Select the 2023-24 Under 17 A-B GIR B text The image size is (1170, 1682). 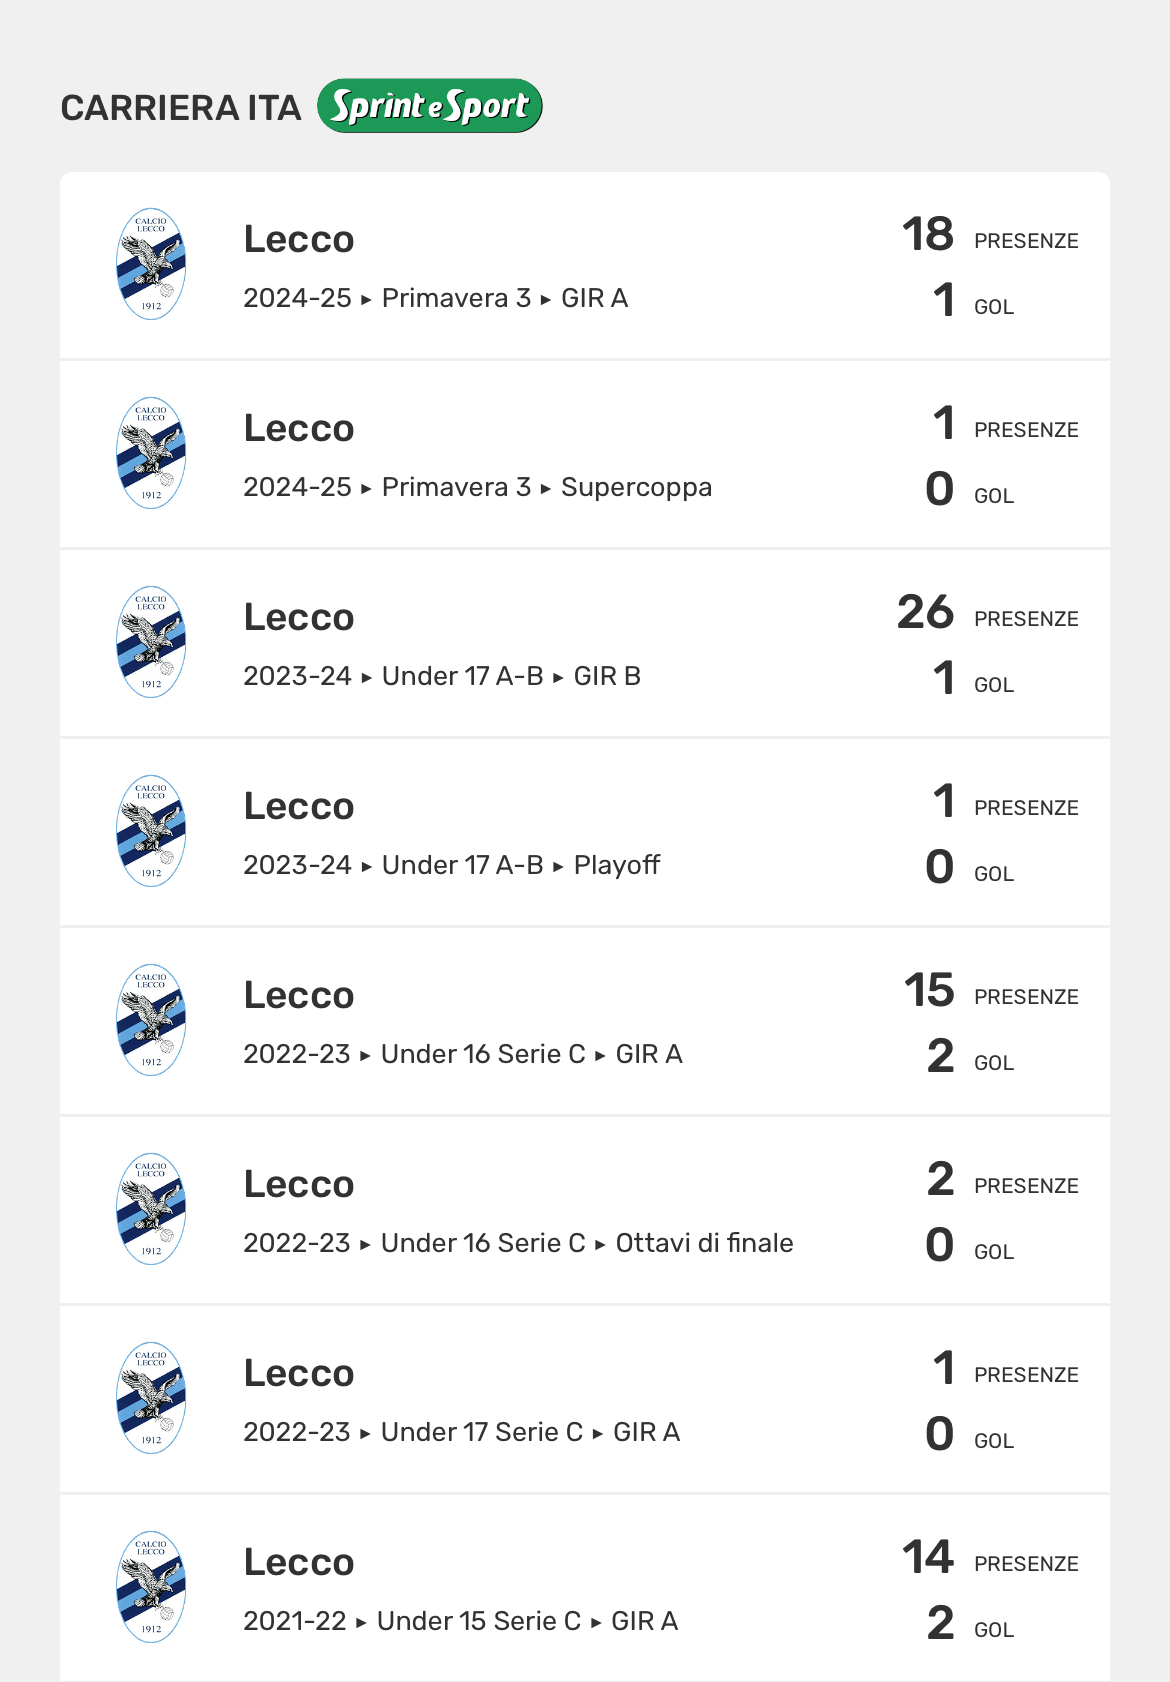coord(441,676)
